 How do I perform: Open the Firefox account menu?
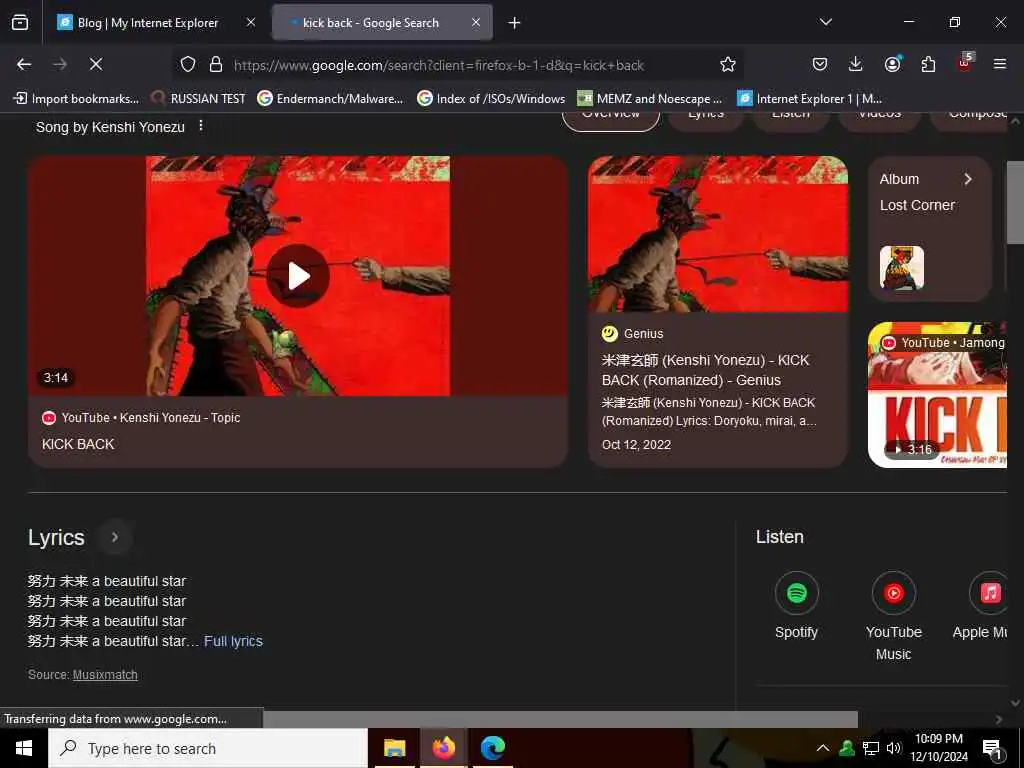pyautogui.click(x=892, y=64)
